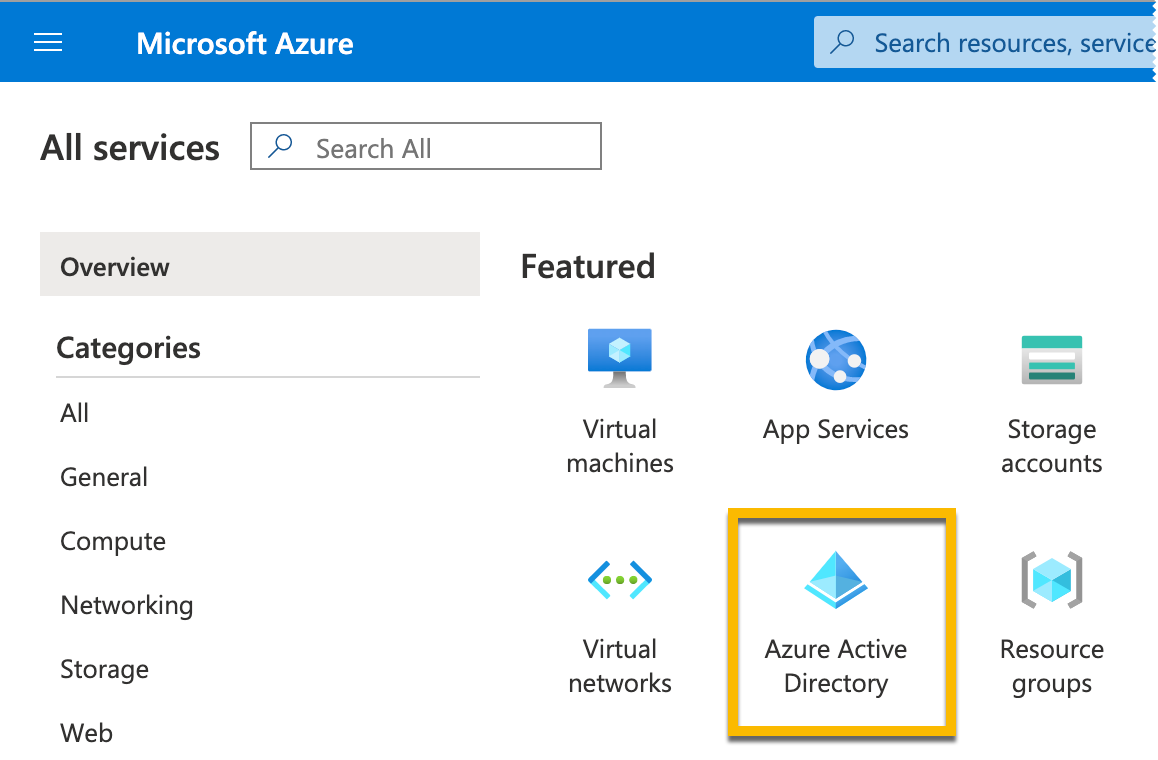Click the Virtual networks icon
Image resolution: width=1158 pixels, height=760 pixels.
[x=620, y=580]
